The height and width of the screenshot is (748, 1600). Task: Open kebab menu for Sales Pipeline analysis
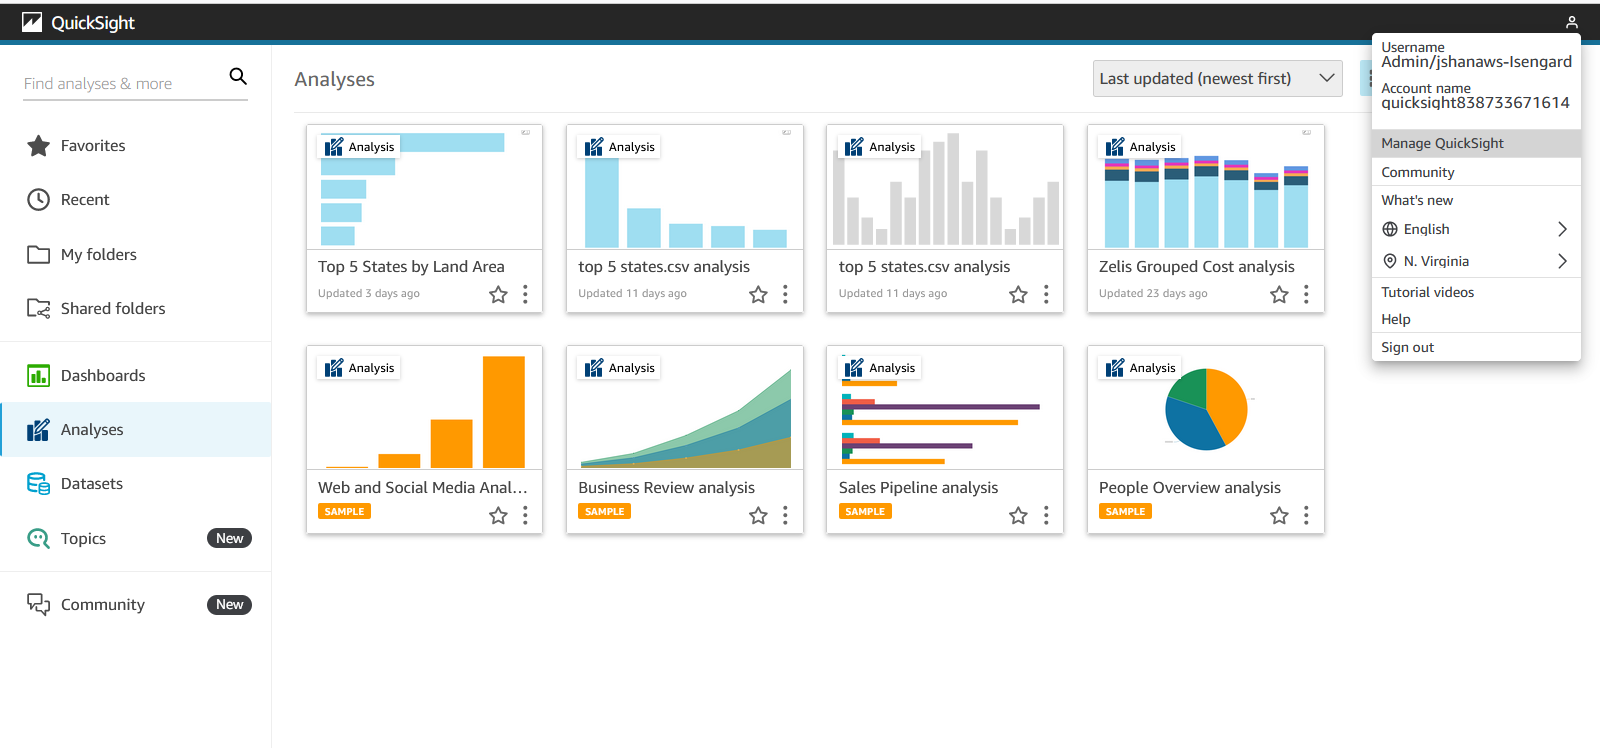1046,515
